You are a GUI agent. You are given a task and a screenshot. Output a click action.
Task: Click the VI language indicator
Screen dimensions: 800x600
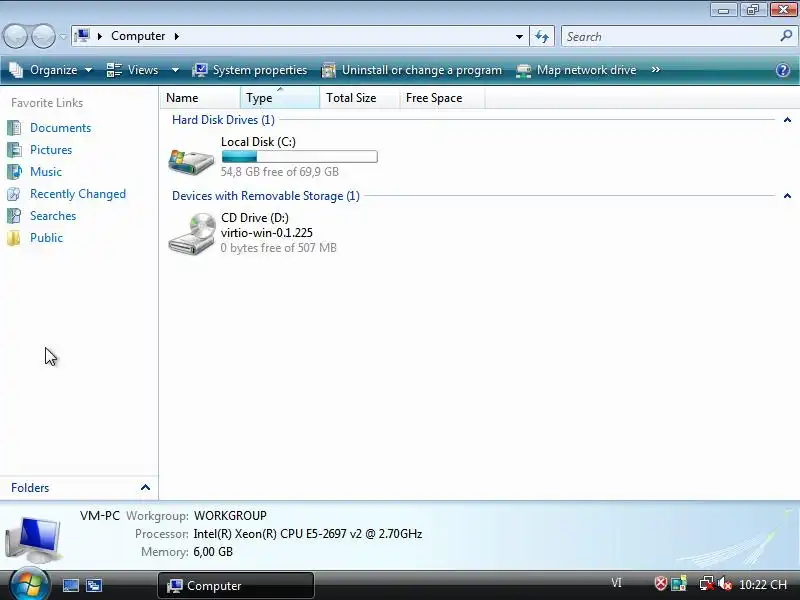coord(616,583)
